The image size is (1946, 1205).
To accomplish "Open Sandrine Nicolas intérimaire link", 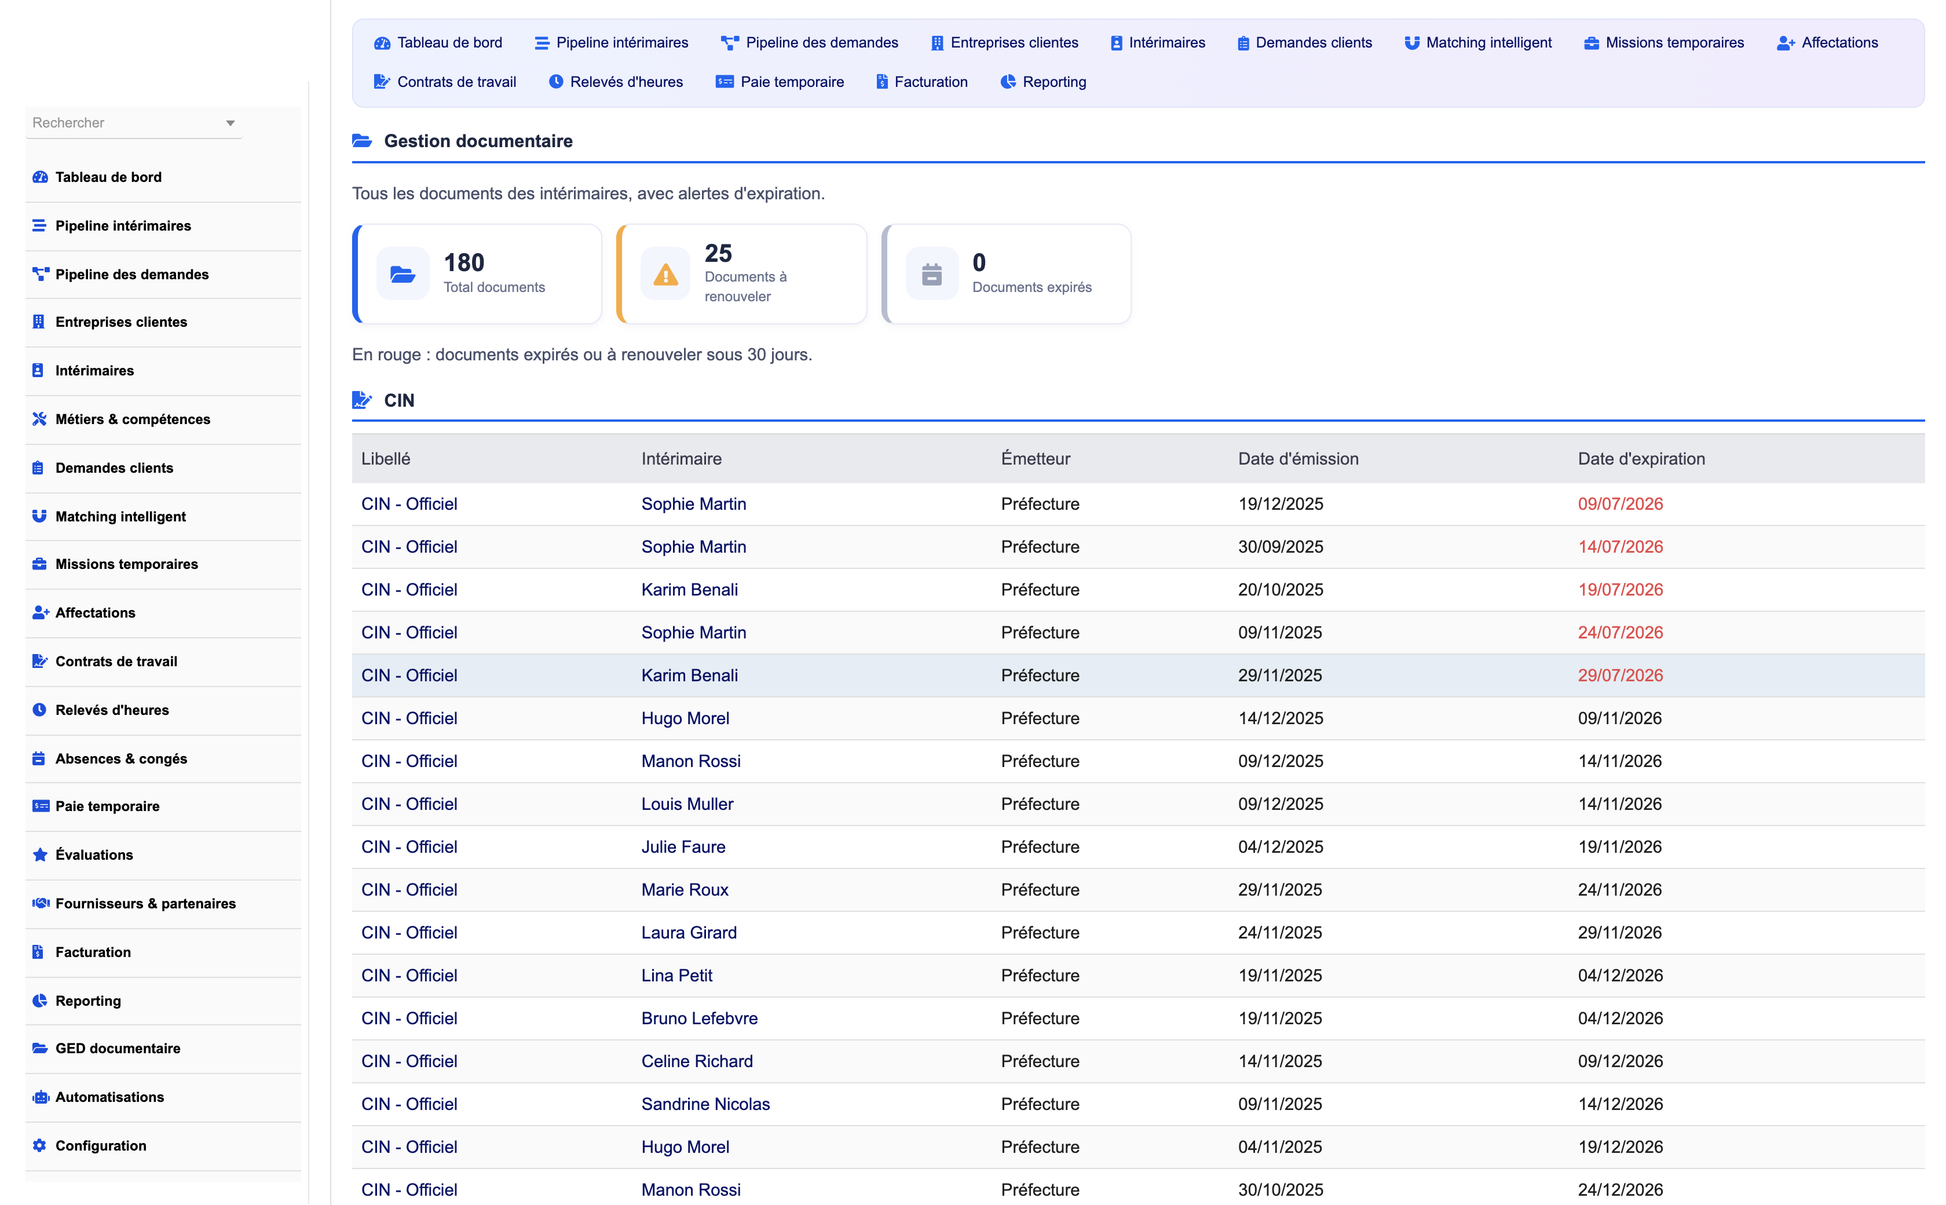I will pos(705,1105).
